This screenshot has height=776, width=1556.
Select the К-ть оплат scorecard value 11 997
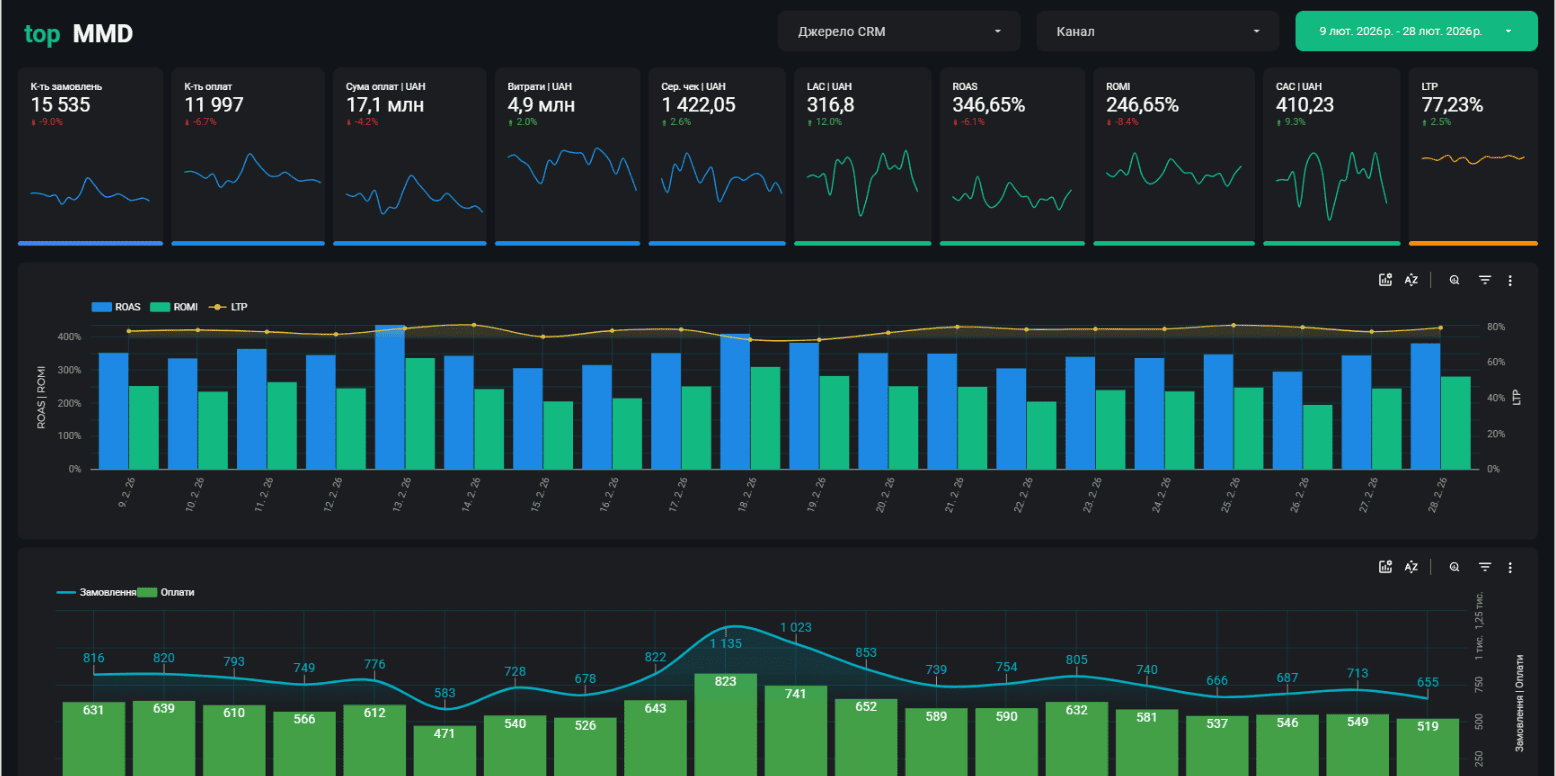click(214, 105)
